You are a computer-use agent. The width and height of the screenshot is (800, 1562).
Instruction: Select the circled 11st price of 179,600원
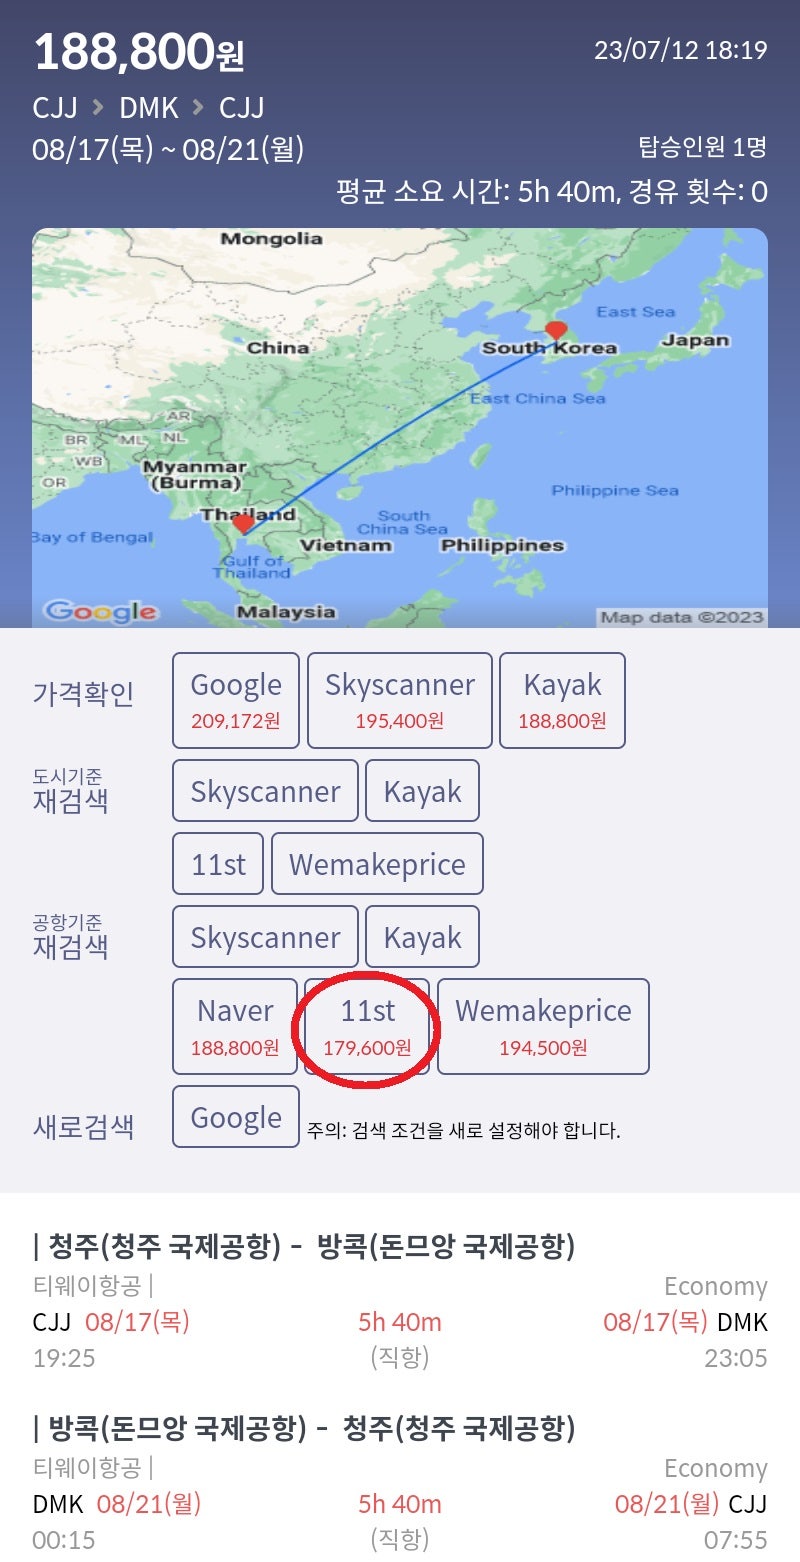pos(369,1025)
